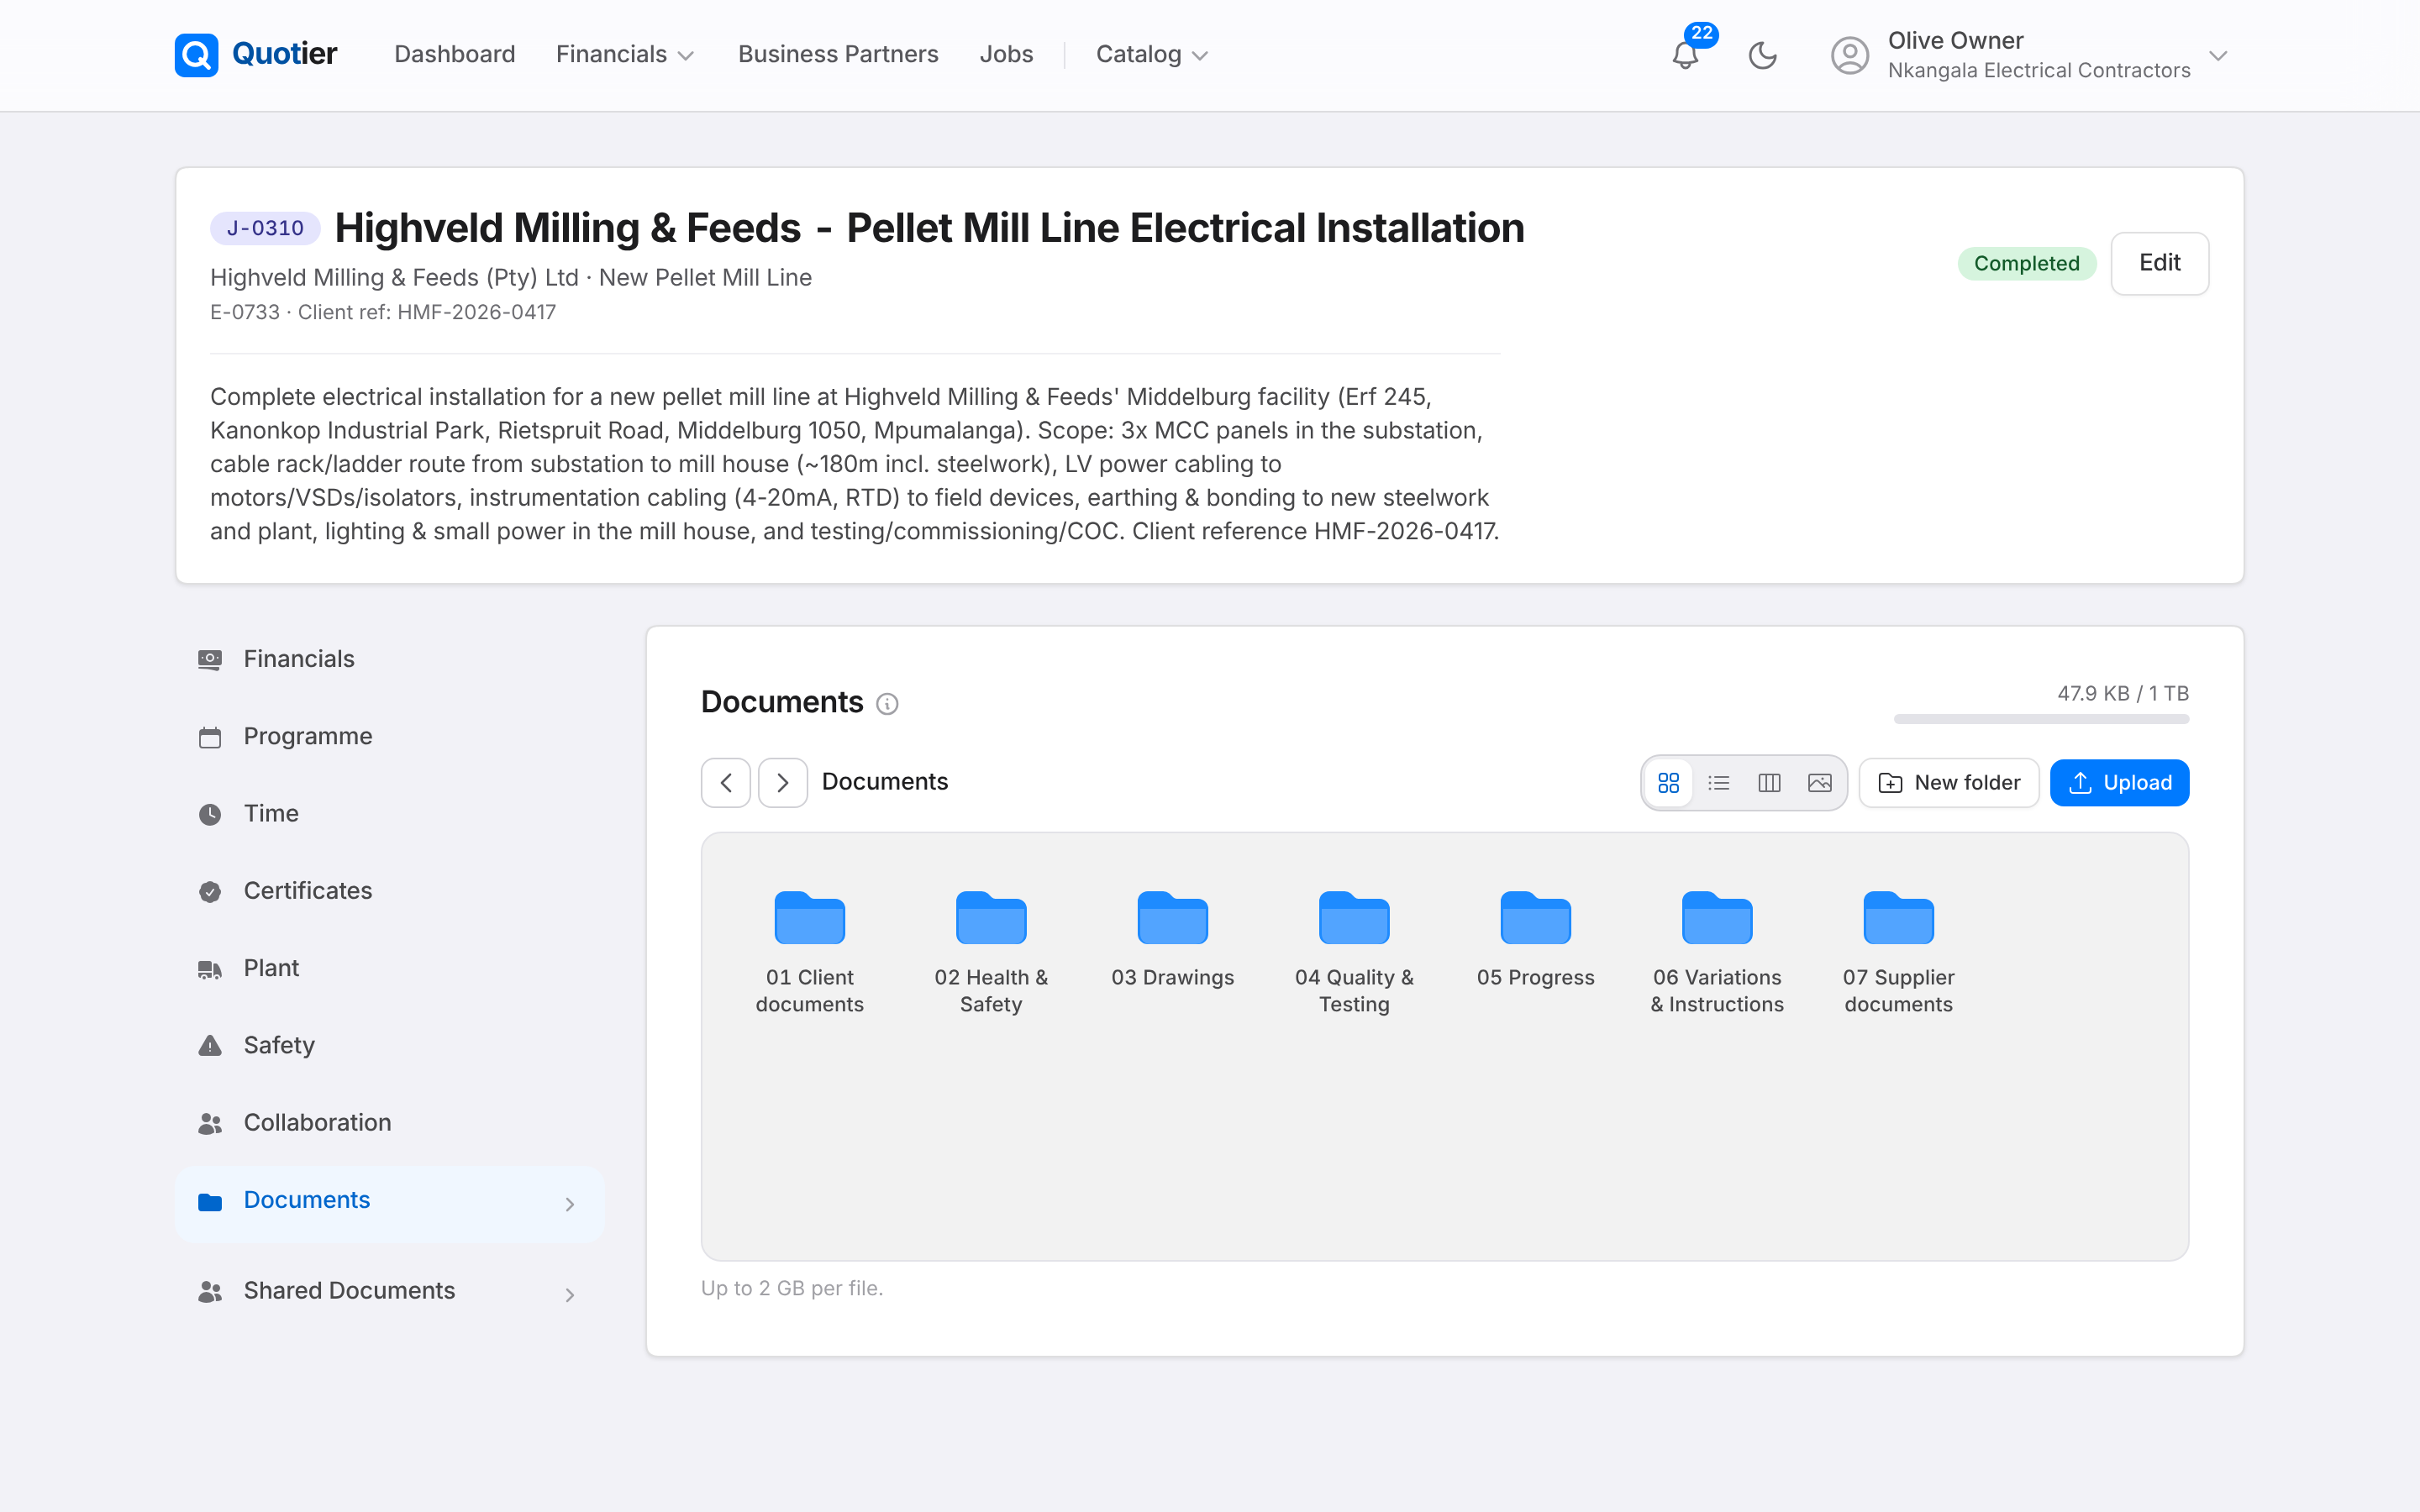Click the Quotier logo icon
This screenshot has width=2420, height=1512.
[196, 55]
